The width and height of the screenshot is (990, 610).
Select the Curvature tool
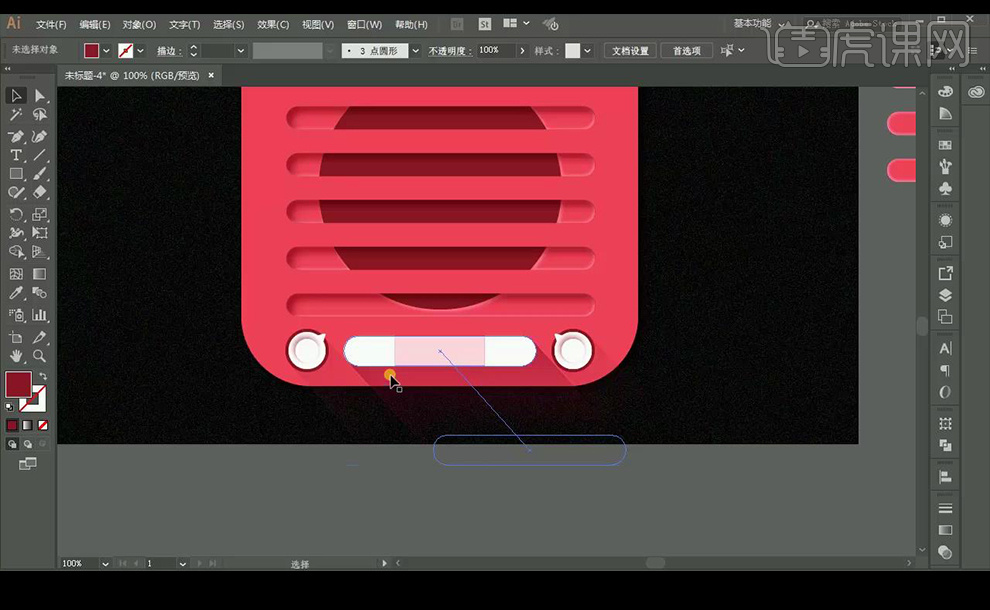[x=40, y=136]
